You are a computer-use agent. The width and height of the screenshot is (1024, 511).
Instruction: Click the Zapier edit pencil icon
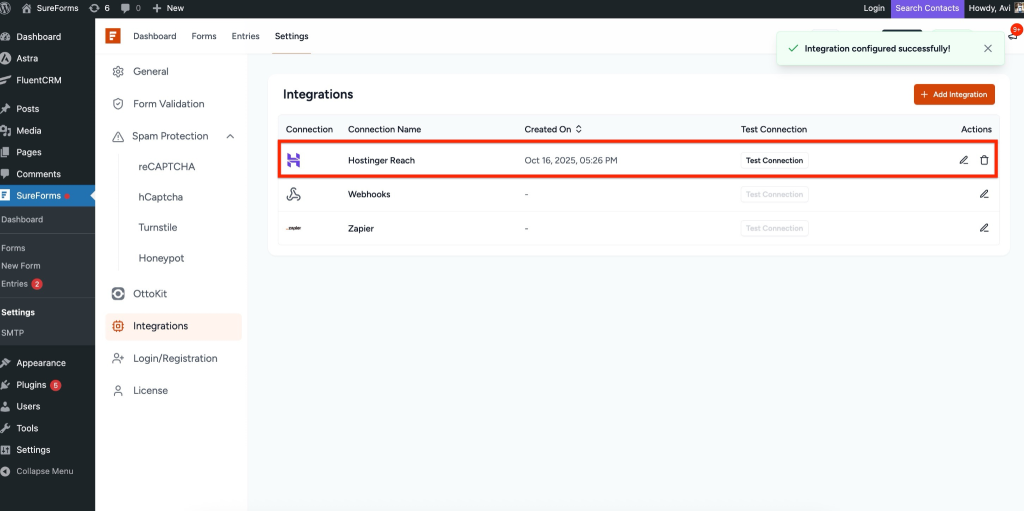[x=984, y=228]
